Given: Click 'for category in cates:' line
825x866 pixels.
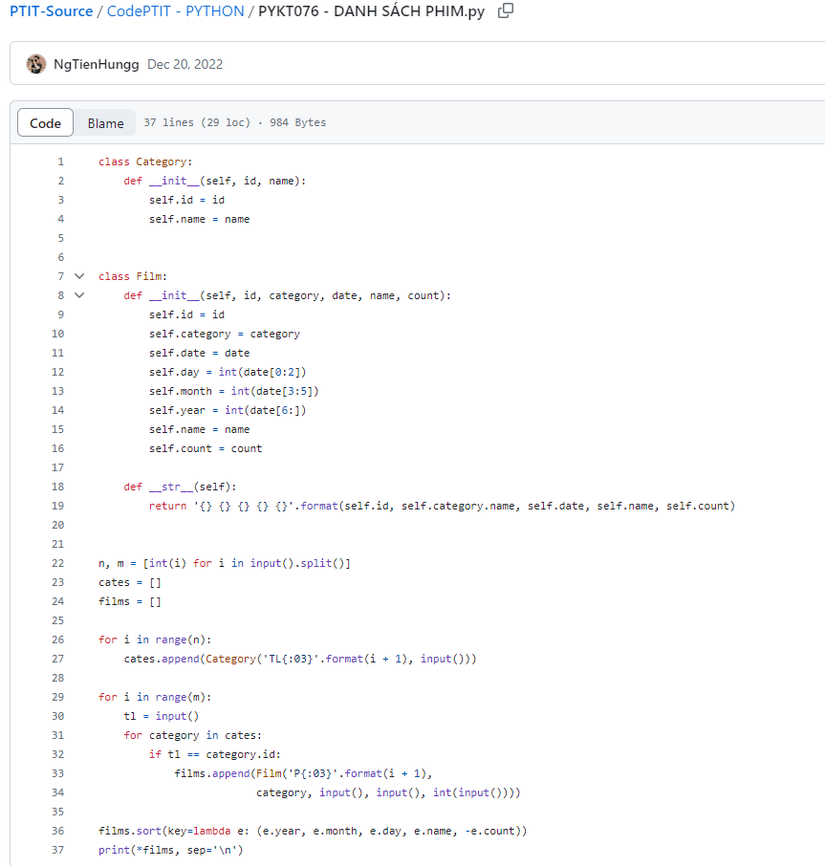Looking at the screenshot, I should tap(193, 735).
